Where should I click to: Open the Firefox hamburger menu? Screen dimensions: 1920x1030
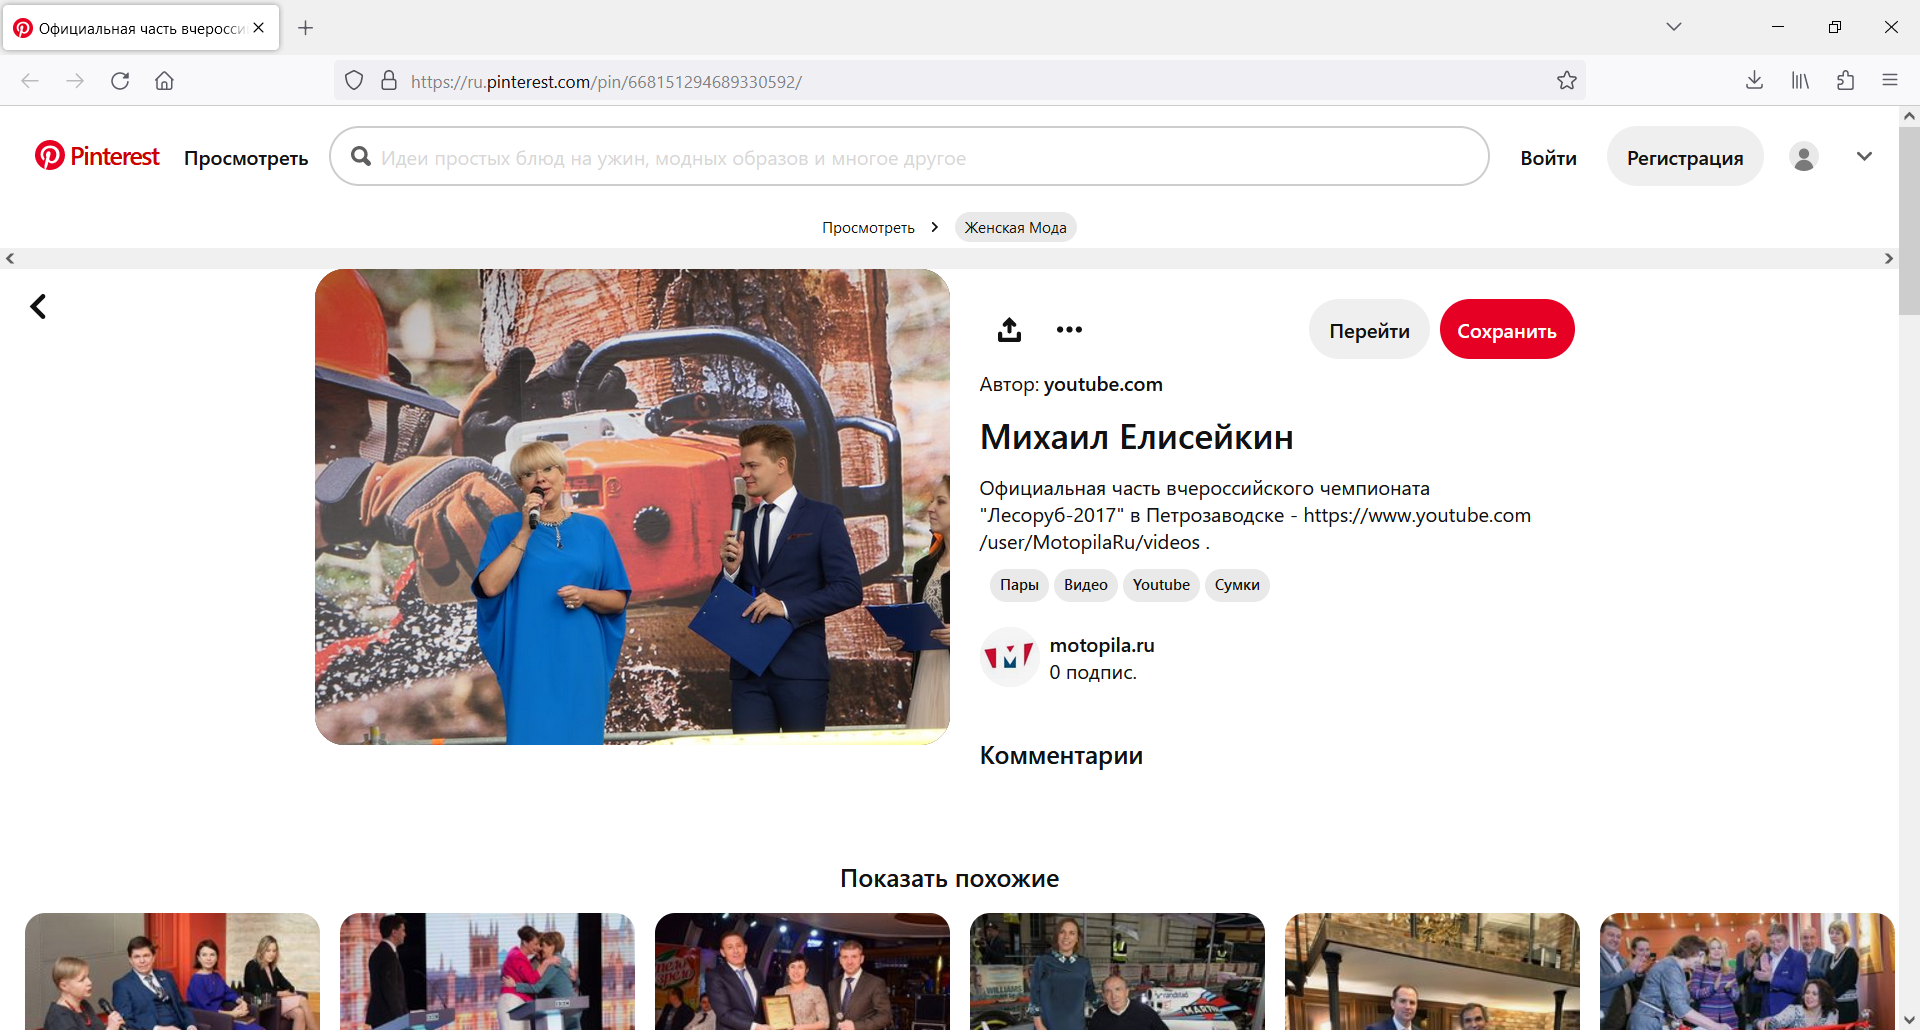[1891, 81]
